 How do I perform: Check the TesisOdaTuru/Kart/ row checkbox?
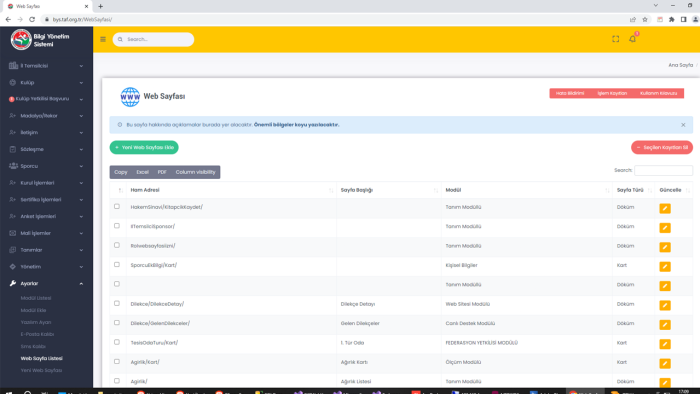point(117,342)
